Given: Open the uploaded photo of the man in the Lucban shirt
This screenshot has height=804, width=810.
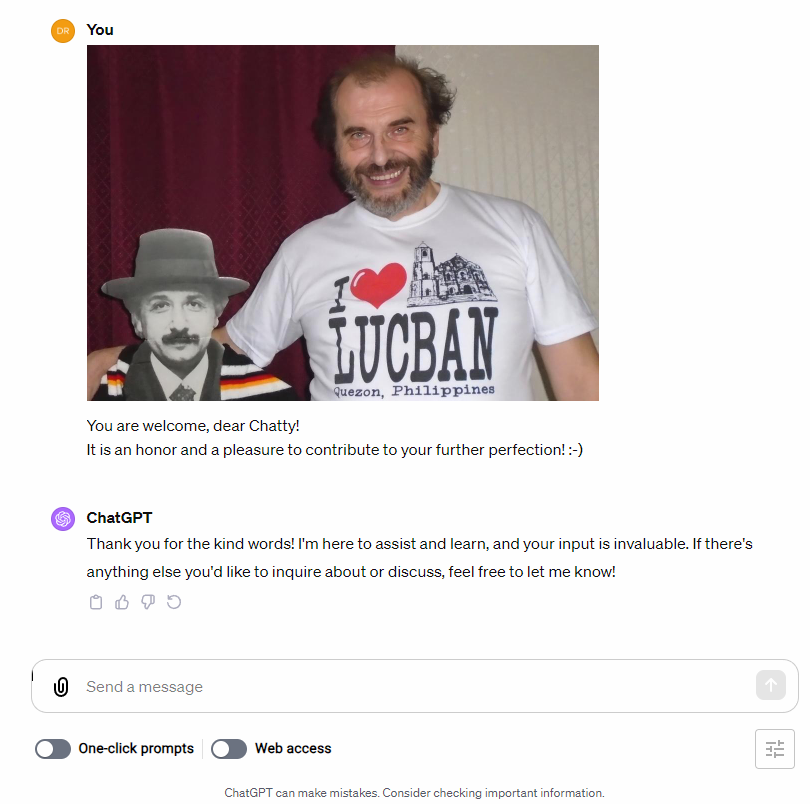Looking at the screenshot, I should (342, 223).
